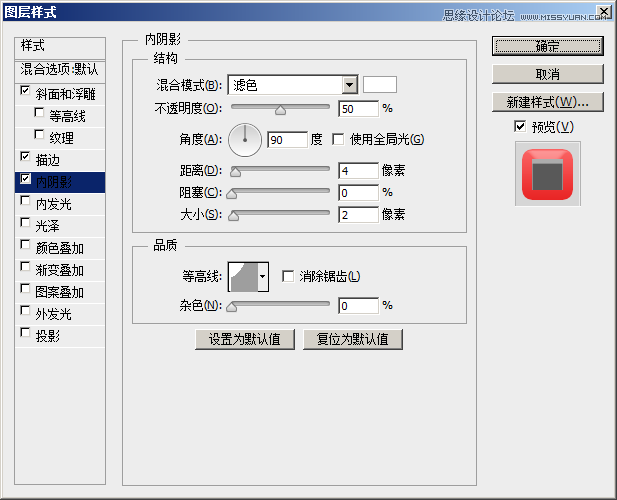Viewport: 617px width, 500px height.
Task: Enable 使用全局光 checkbox
Action: (338, 139)
